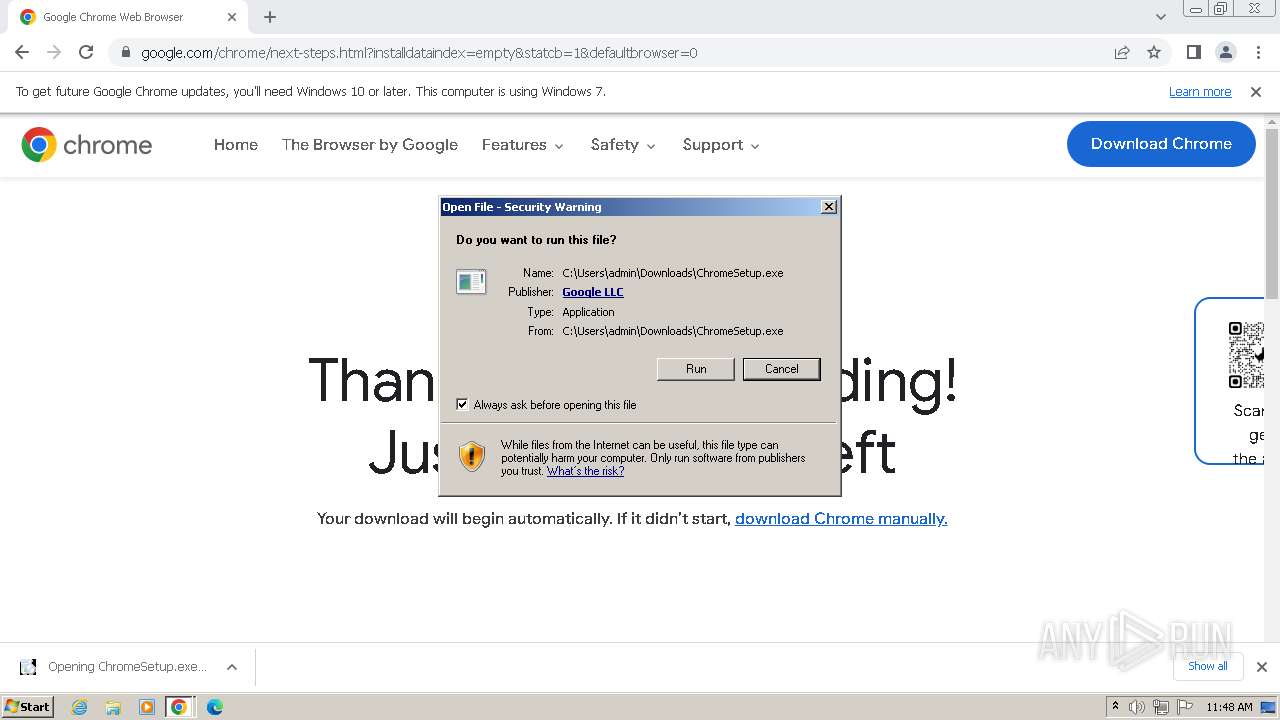Open the Google LLC publisher link
The height and width of the screenshot is (720, 1280).
click(593, 292)
